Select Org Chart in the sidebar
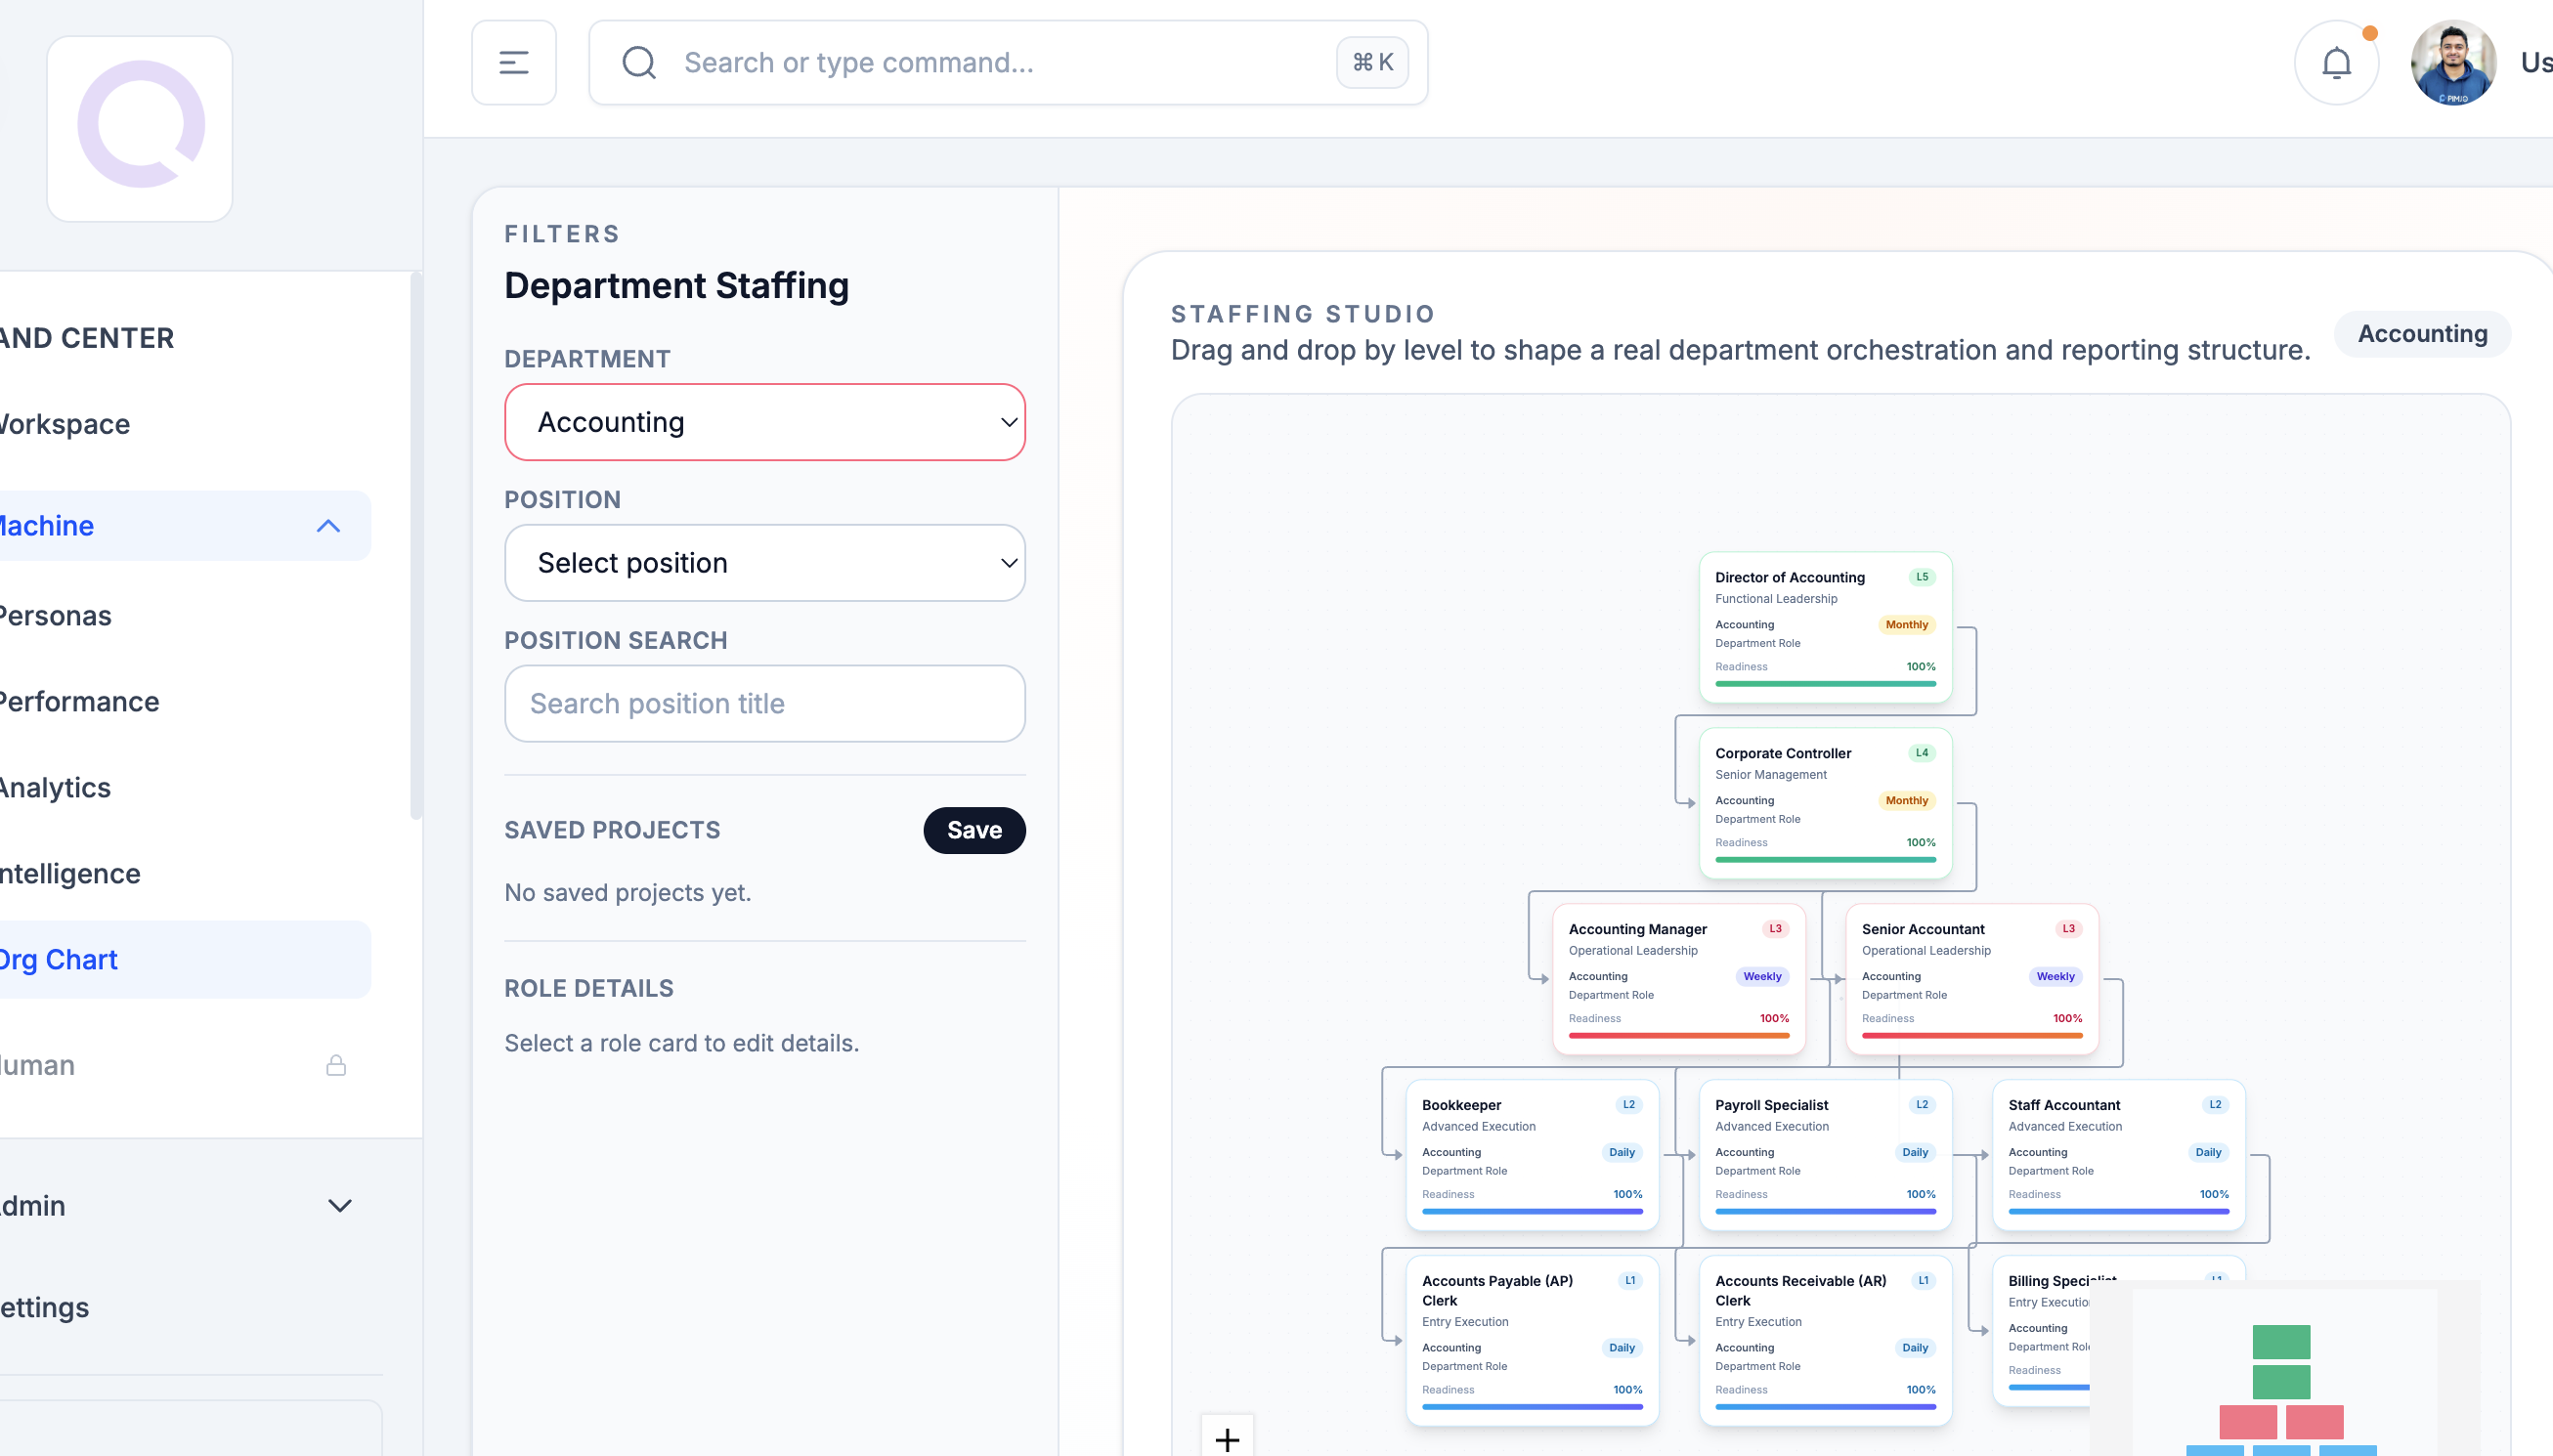The width and height of the screenshot is (2553, 1456). coord(60,959)
